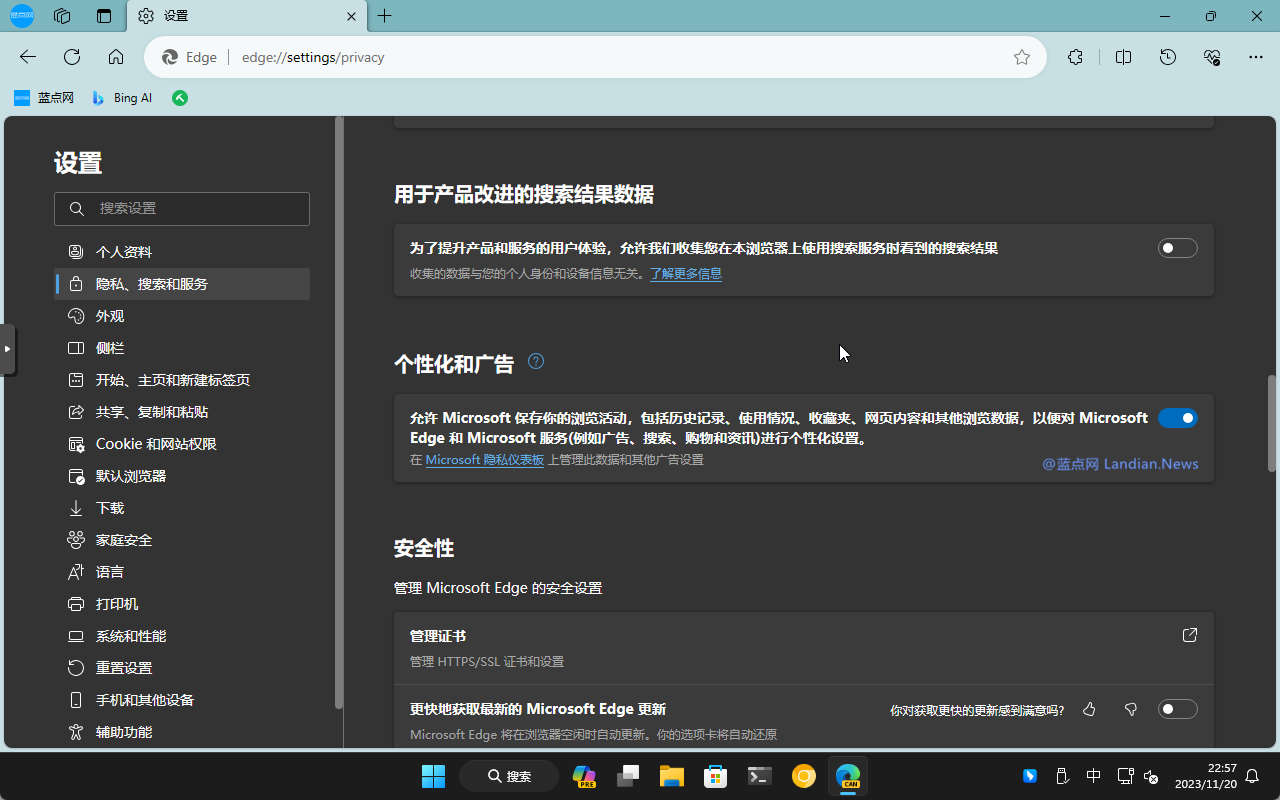Screen dimensions: 1280x800
Task: Open 开始、主页和新建标签页 settings
Action: click(x=182, y=380)
